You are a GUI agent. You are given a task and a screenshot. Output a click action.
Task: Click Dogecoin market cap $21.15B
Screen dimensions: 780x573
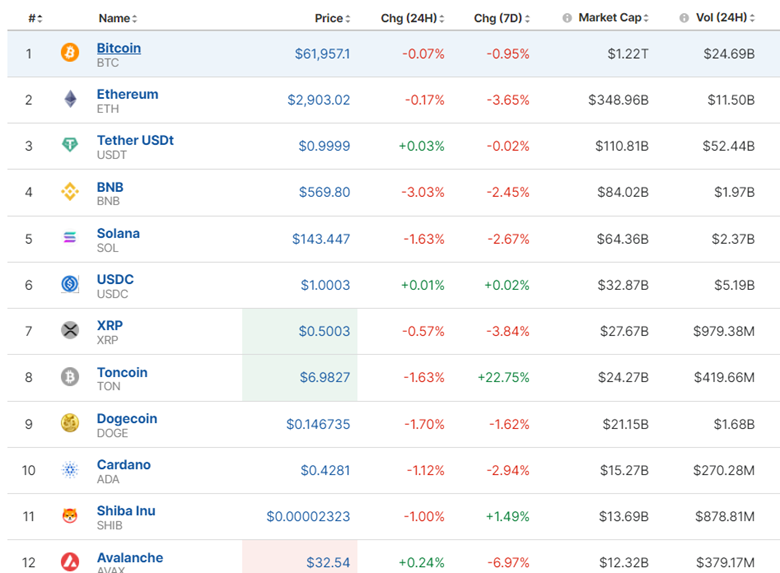coord(626,424)
